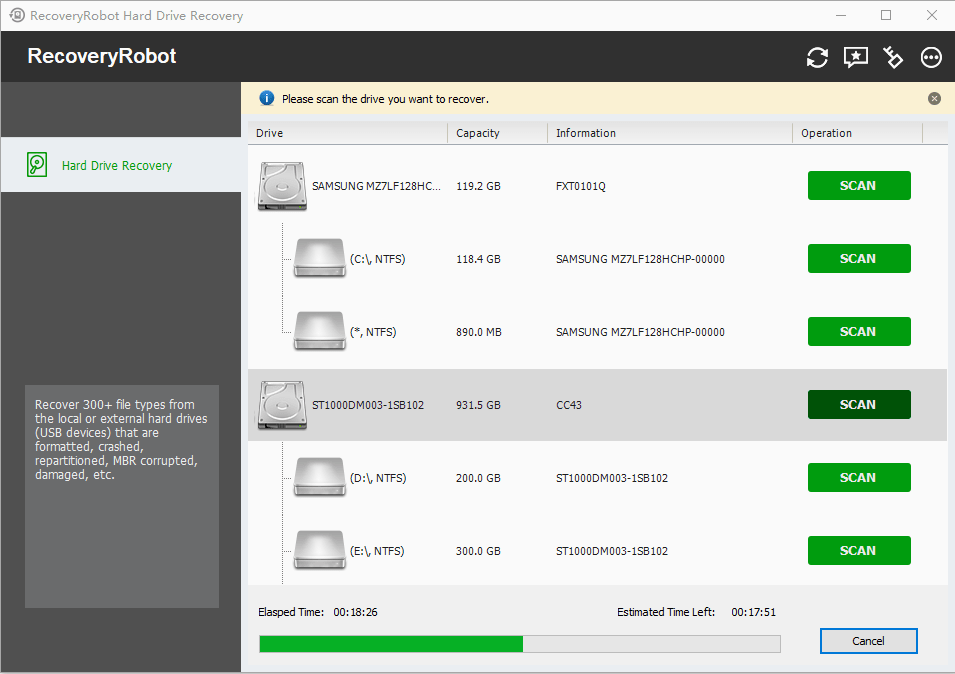This screenshot has height=674, width=955.
Task: Click the green scan progress bar
Action: pyautogui.click(x=520, y=644)
